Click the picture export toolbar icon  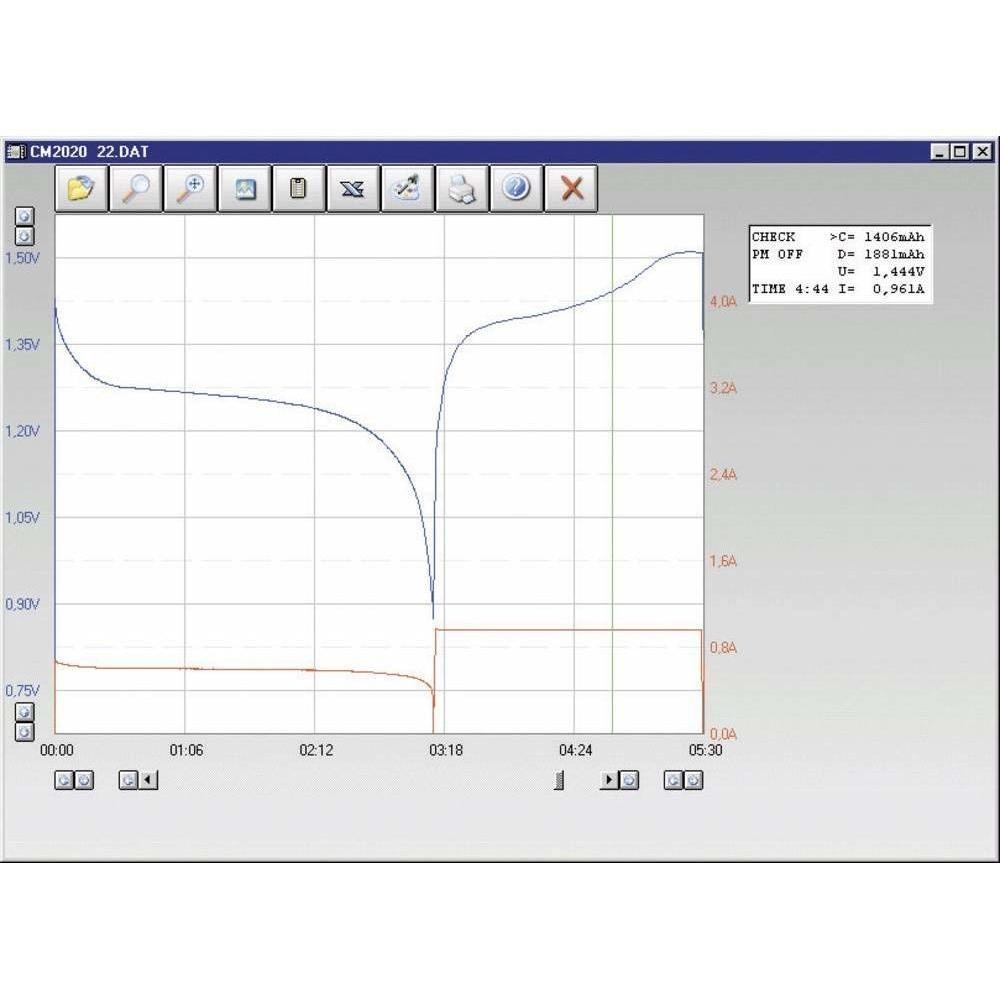click(245, 188)
